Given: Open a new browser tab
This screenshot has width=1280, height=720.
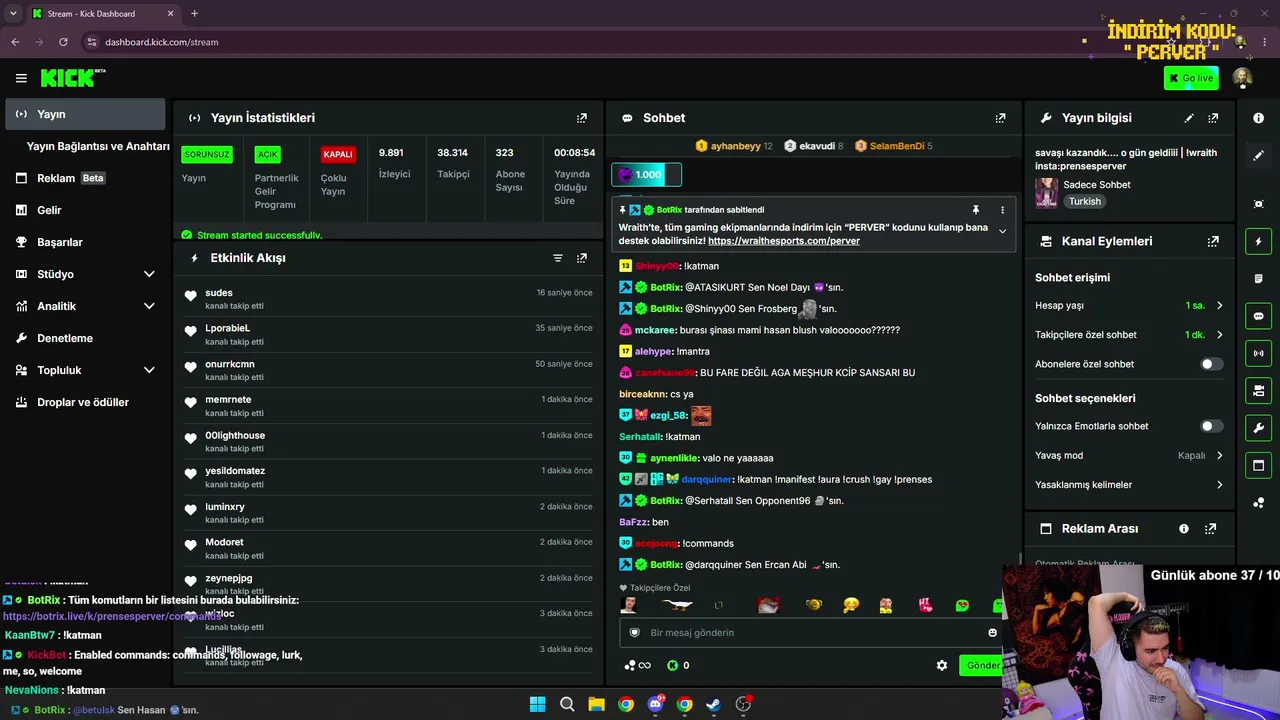Looking at the screenshot, I should point(194,14).
